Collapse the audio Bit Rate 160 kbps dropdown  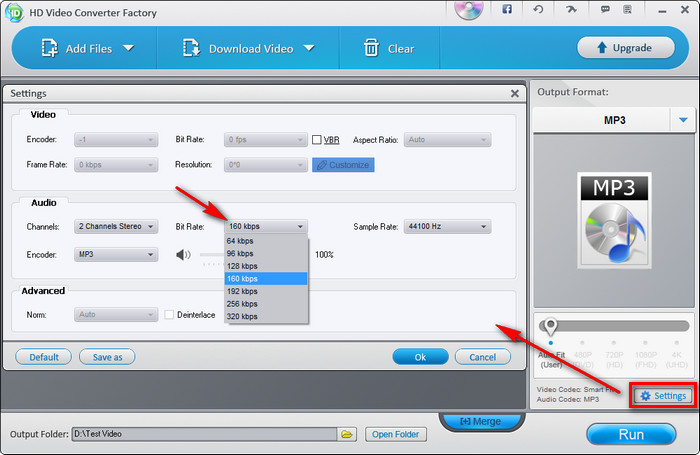coord(266,226)
